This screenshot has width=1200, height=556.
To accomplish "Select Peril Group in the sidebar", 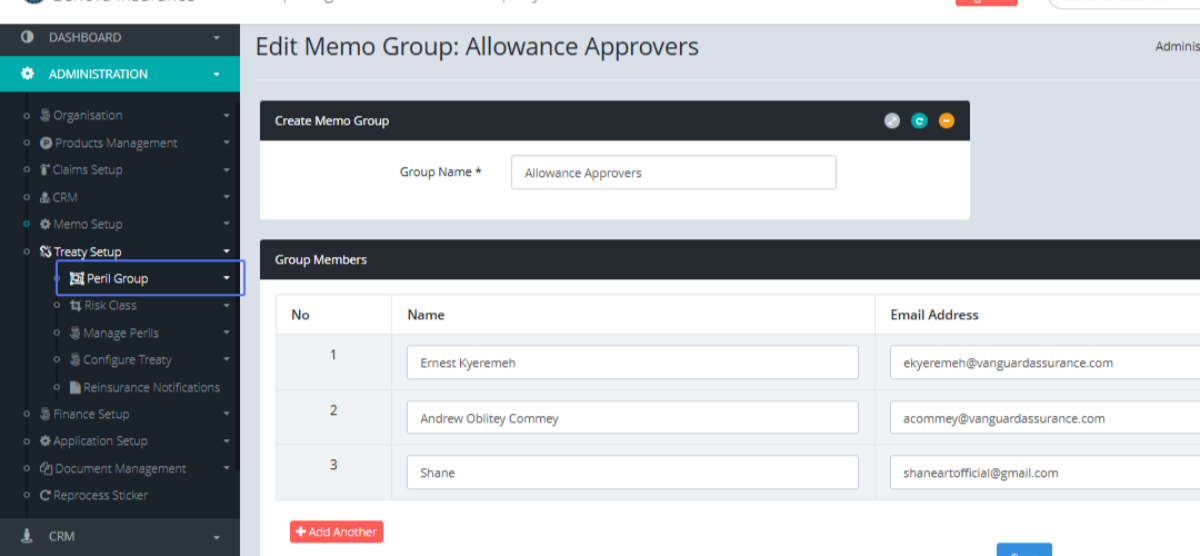I will coord(117,278).
